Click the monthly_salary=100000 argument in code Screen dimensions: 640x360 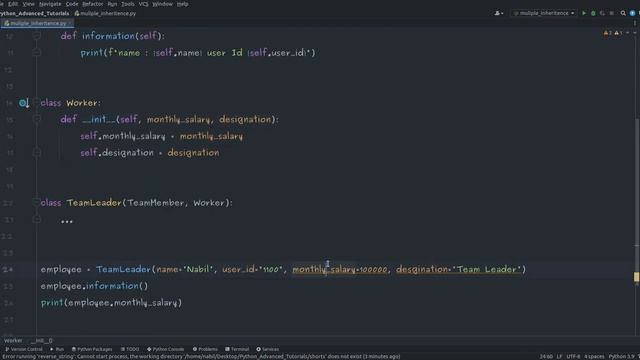pyautogui.click(x=340, y=269)
